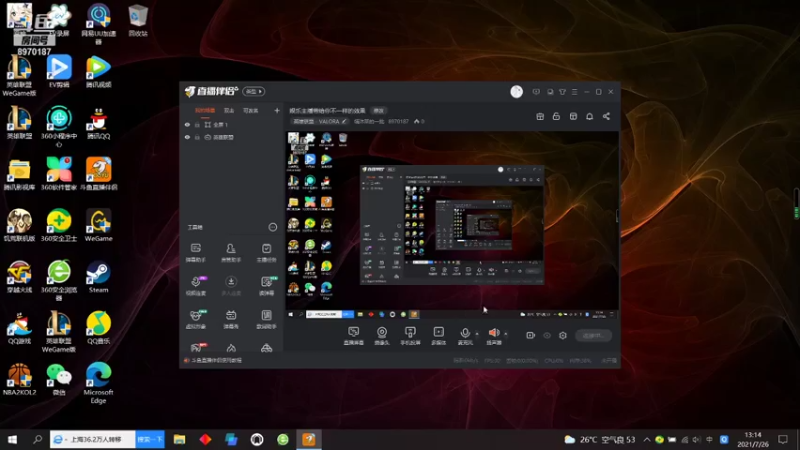Hide the 英雄联盟 source with its eye icon
The width and height of the screenshot is (800, 450).
click(x=187, y=137)
